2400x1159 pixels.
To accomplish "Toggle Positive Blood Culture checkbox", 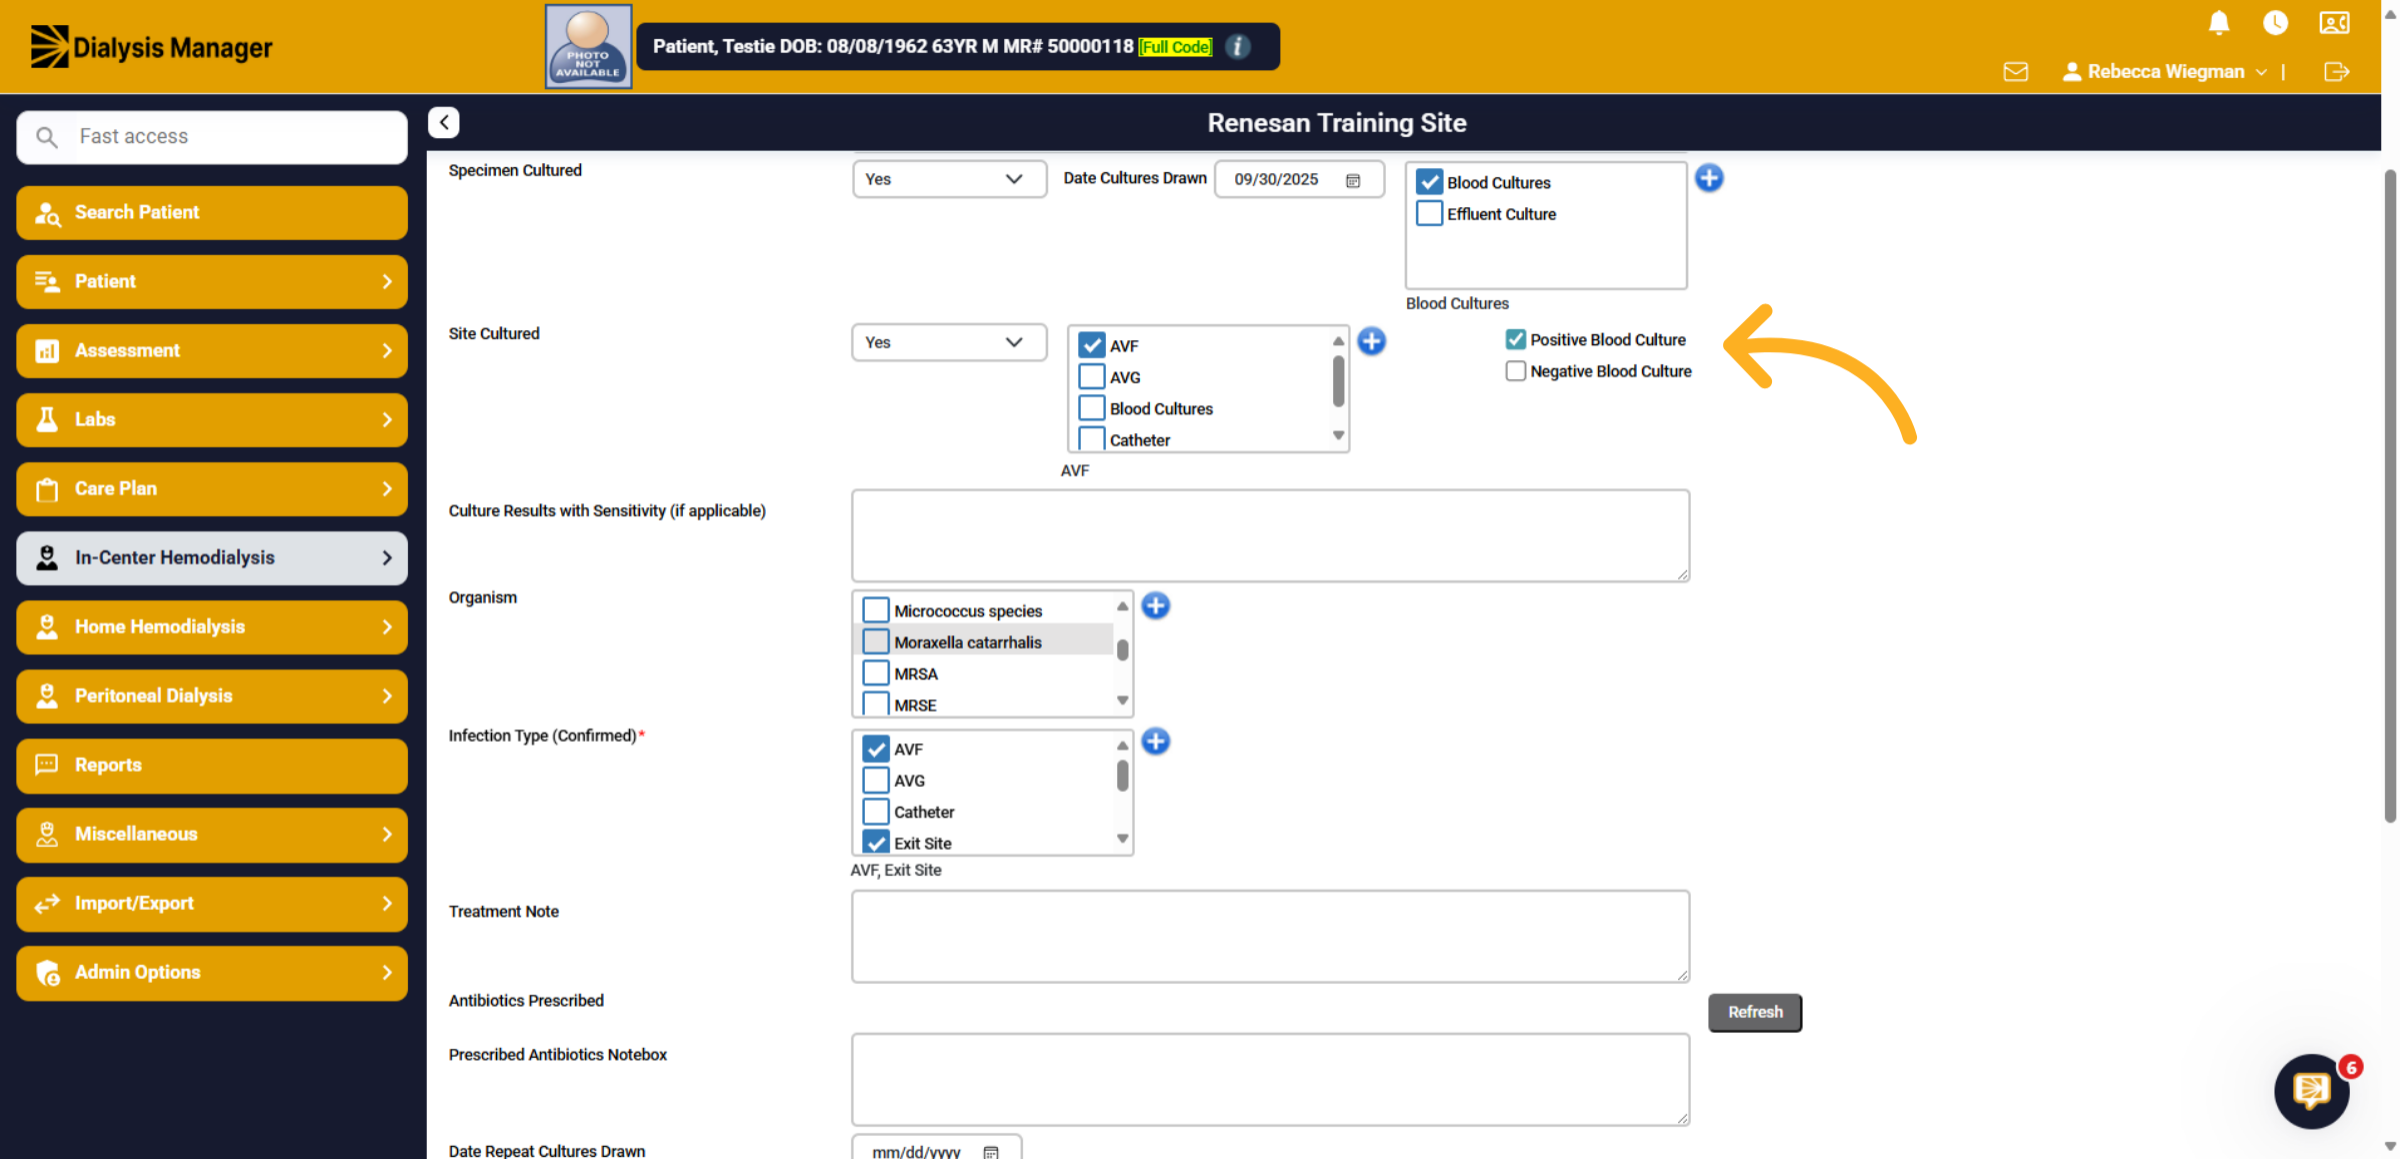I will (x=1515, y=339).
